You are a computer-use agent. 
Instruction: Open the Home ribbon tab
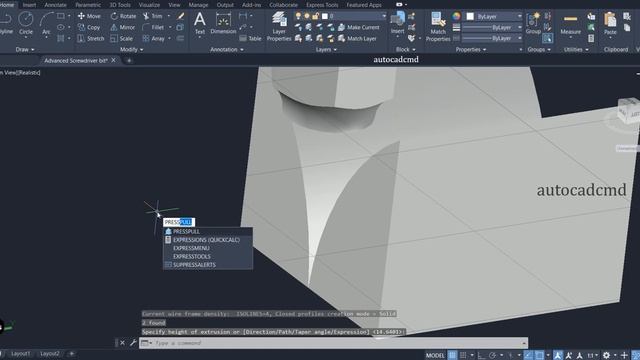pos(7,5)
